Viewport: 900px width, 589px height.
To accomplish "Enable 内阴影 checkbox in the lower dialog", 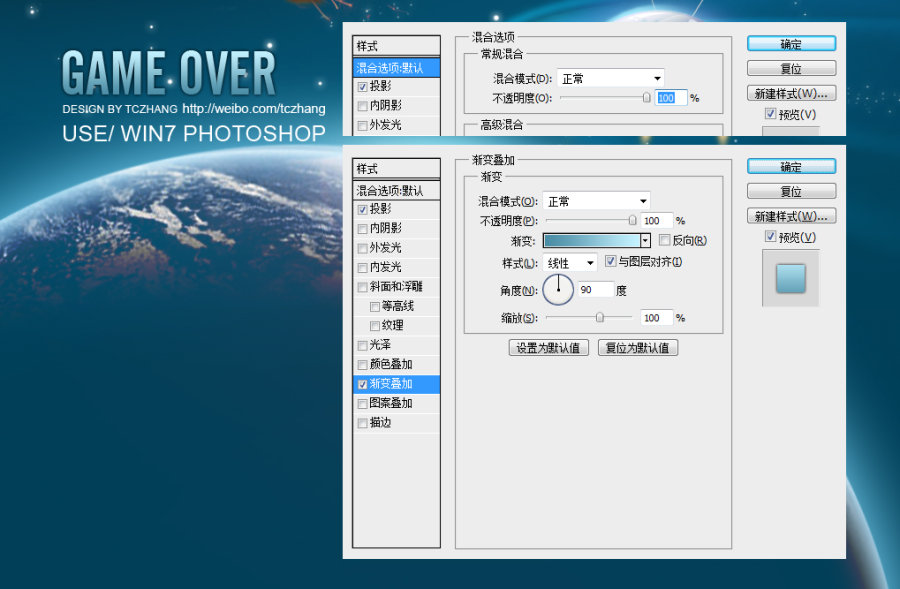I will coord(362,229).
